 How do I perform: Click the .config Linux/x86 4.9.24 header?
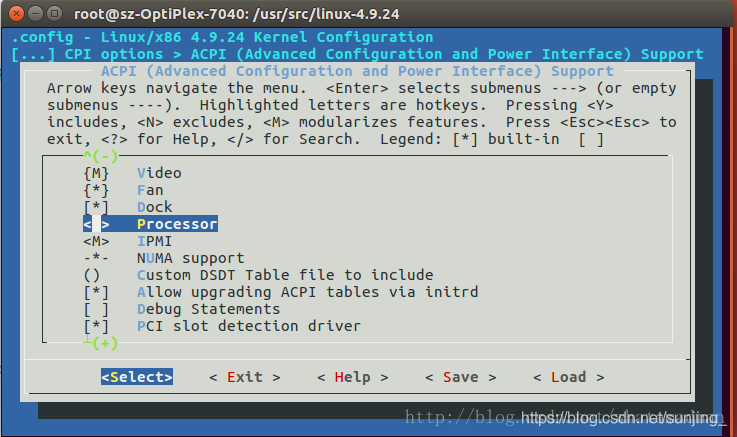222,37
